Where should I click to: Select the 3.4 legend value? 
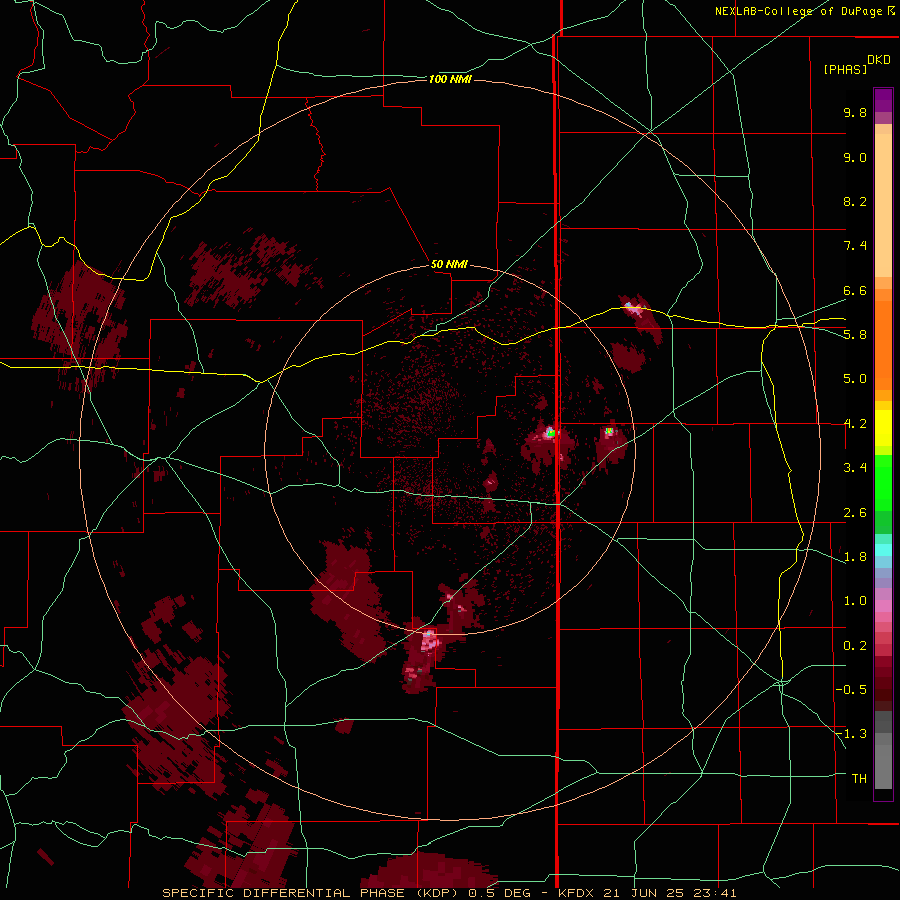pyautogui.click(x=855, y=468)
